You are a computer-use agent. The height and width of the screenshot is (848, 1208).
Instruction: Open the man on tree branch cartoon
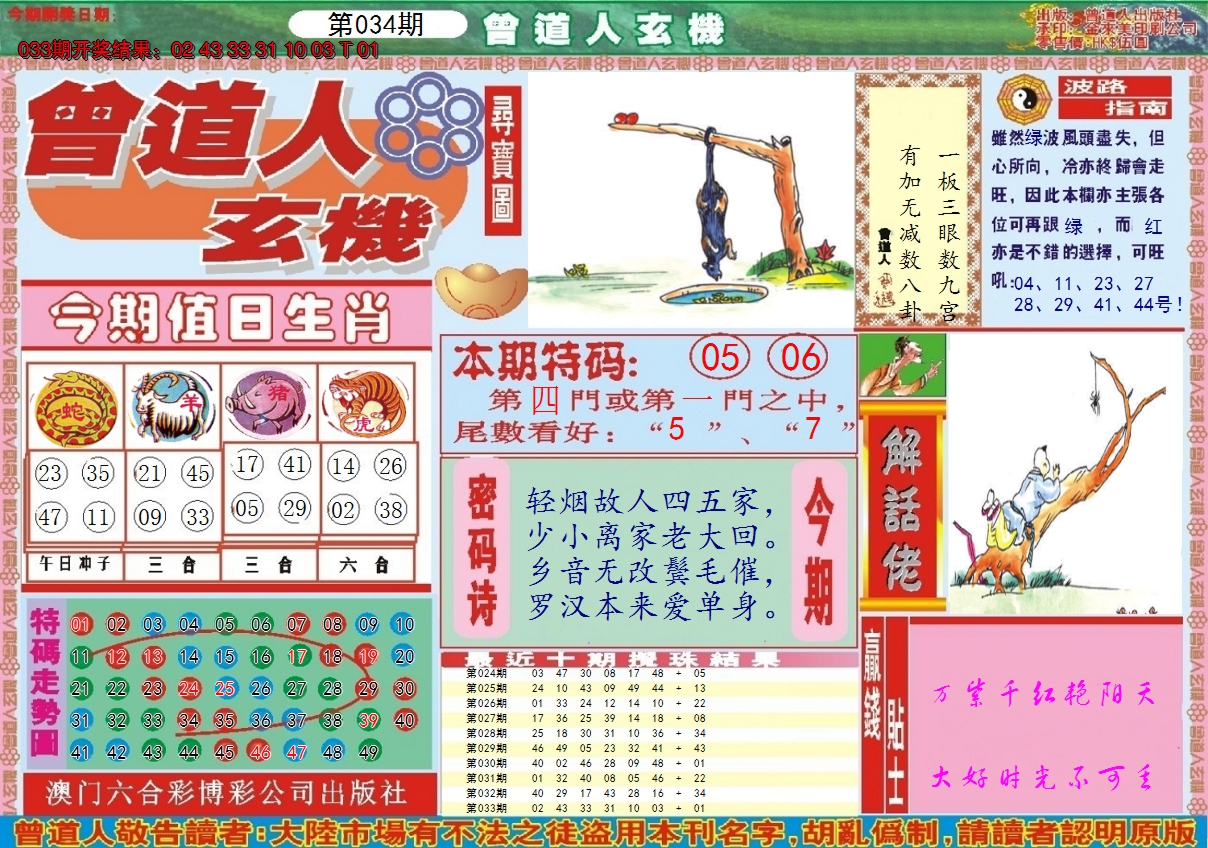(1064, 473)
